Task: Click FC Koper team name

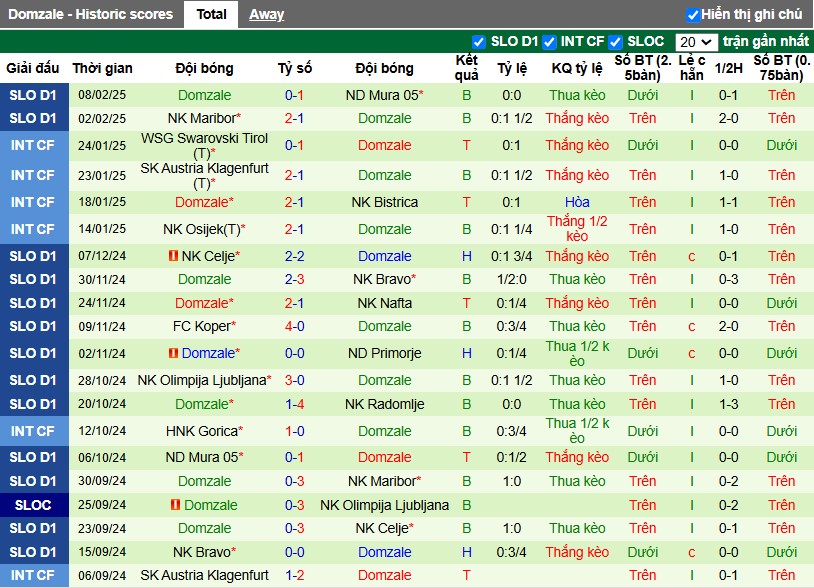Action: point(204,326)
